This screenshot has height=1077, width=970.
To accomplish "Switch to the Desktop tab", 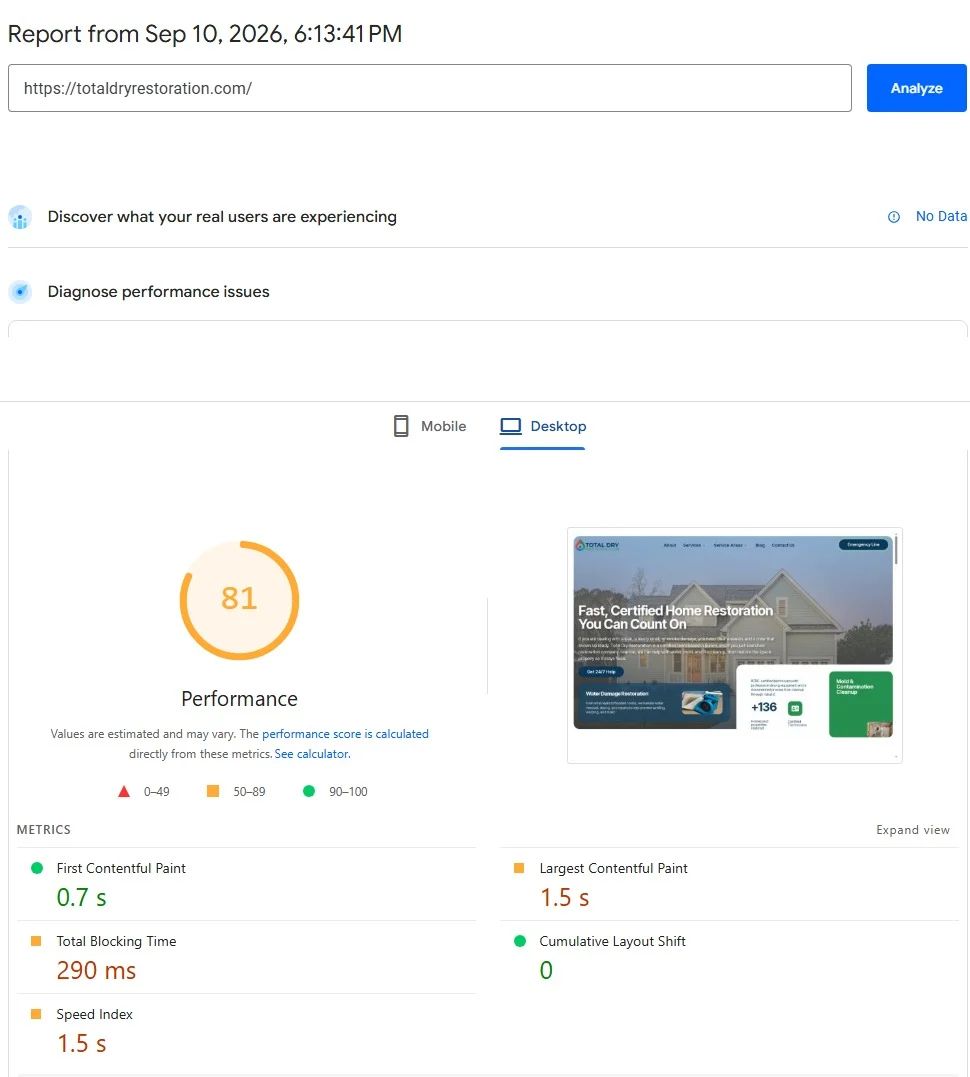I will point(543,426).
